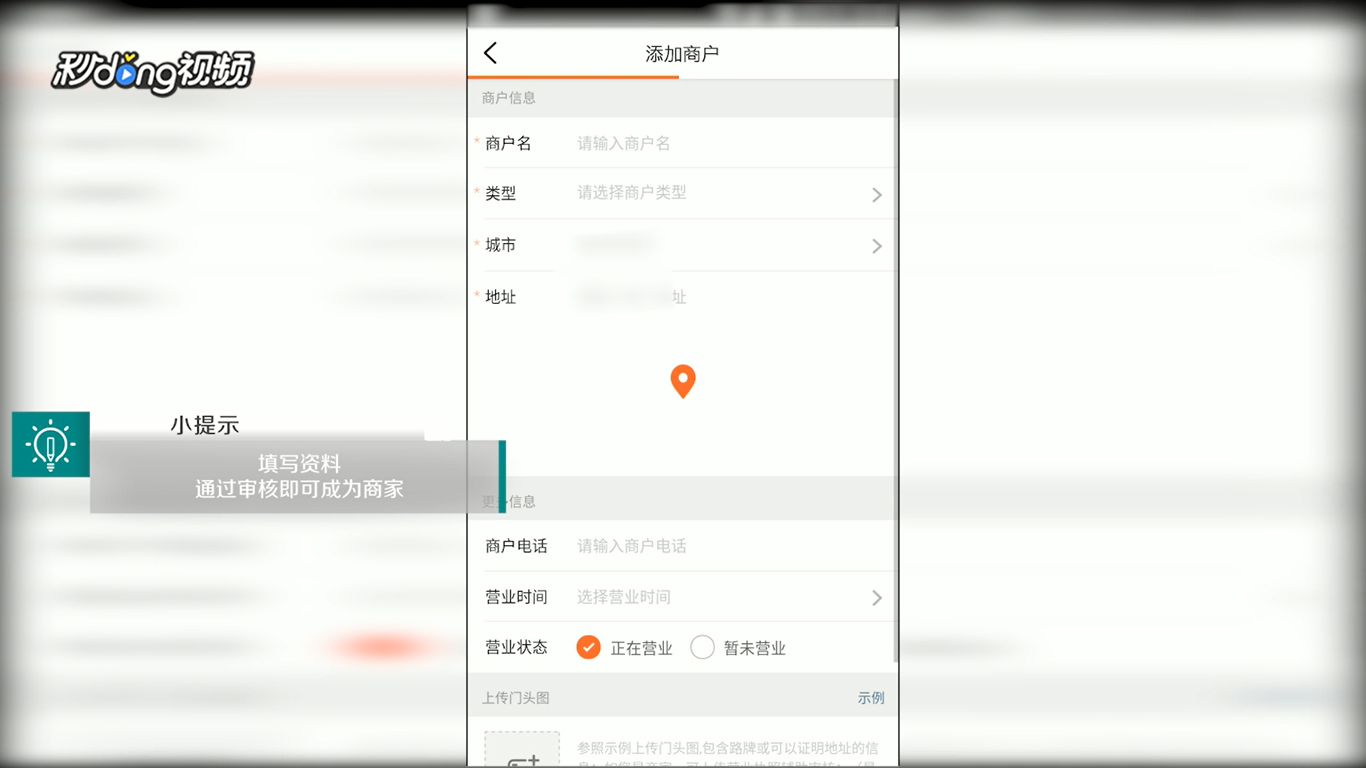Viewport: 1366px width, 768px height.
Task: Tap the back arrow on 添加商户 screen
Action: [x=490, y=53]
